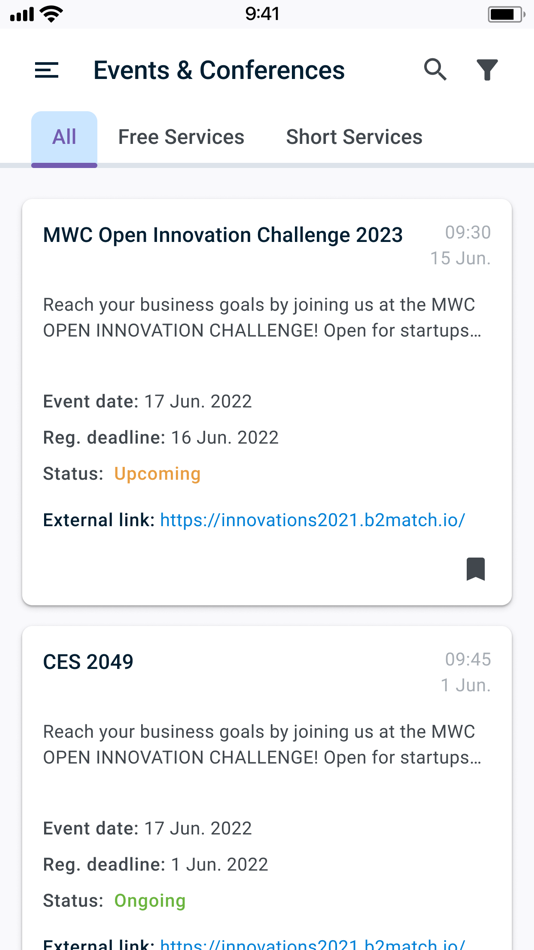Open the CES 2049 event title
534x950 pixels.
click(88, 662)
